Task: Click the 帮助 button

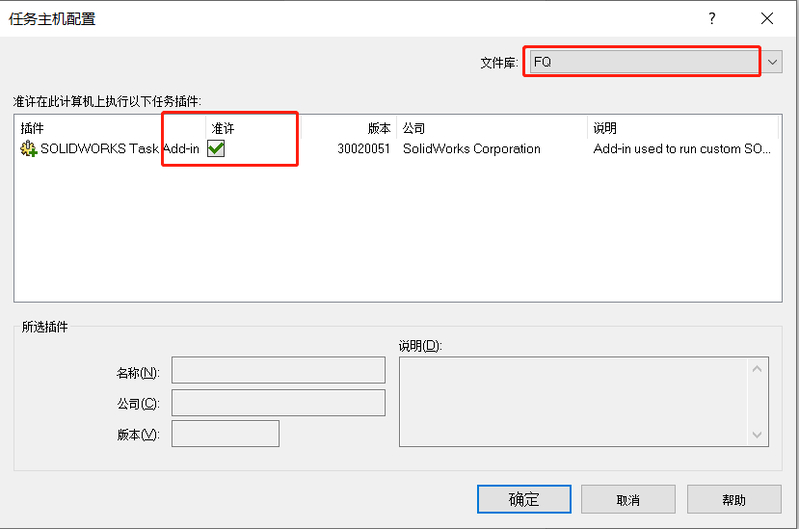Action: pos(734,499)
